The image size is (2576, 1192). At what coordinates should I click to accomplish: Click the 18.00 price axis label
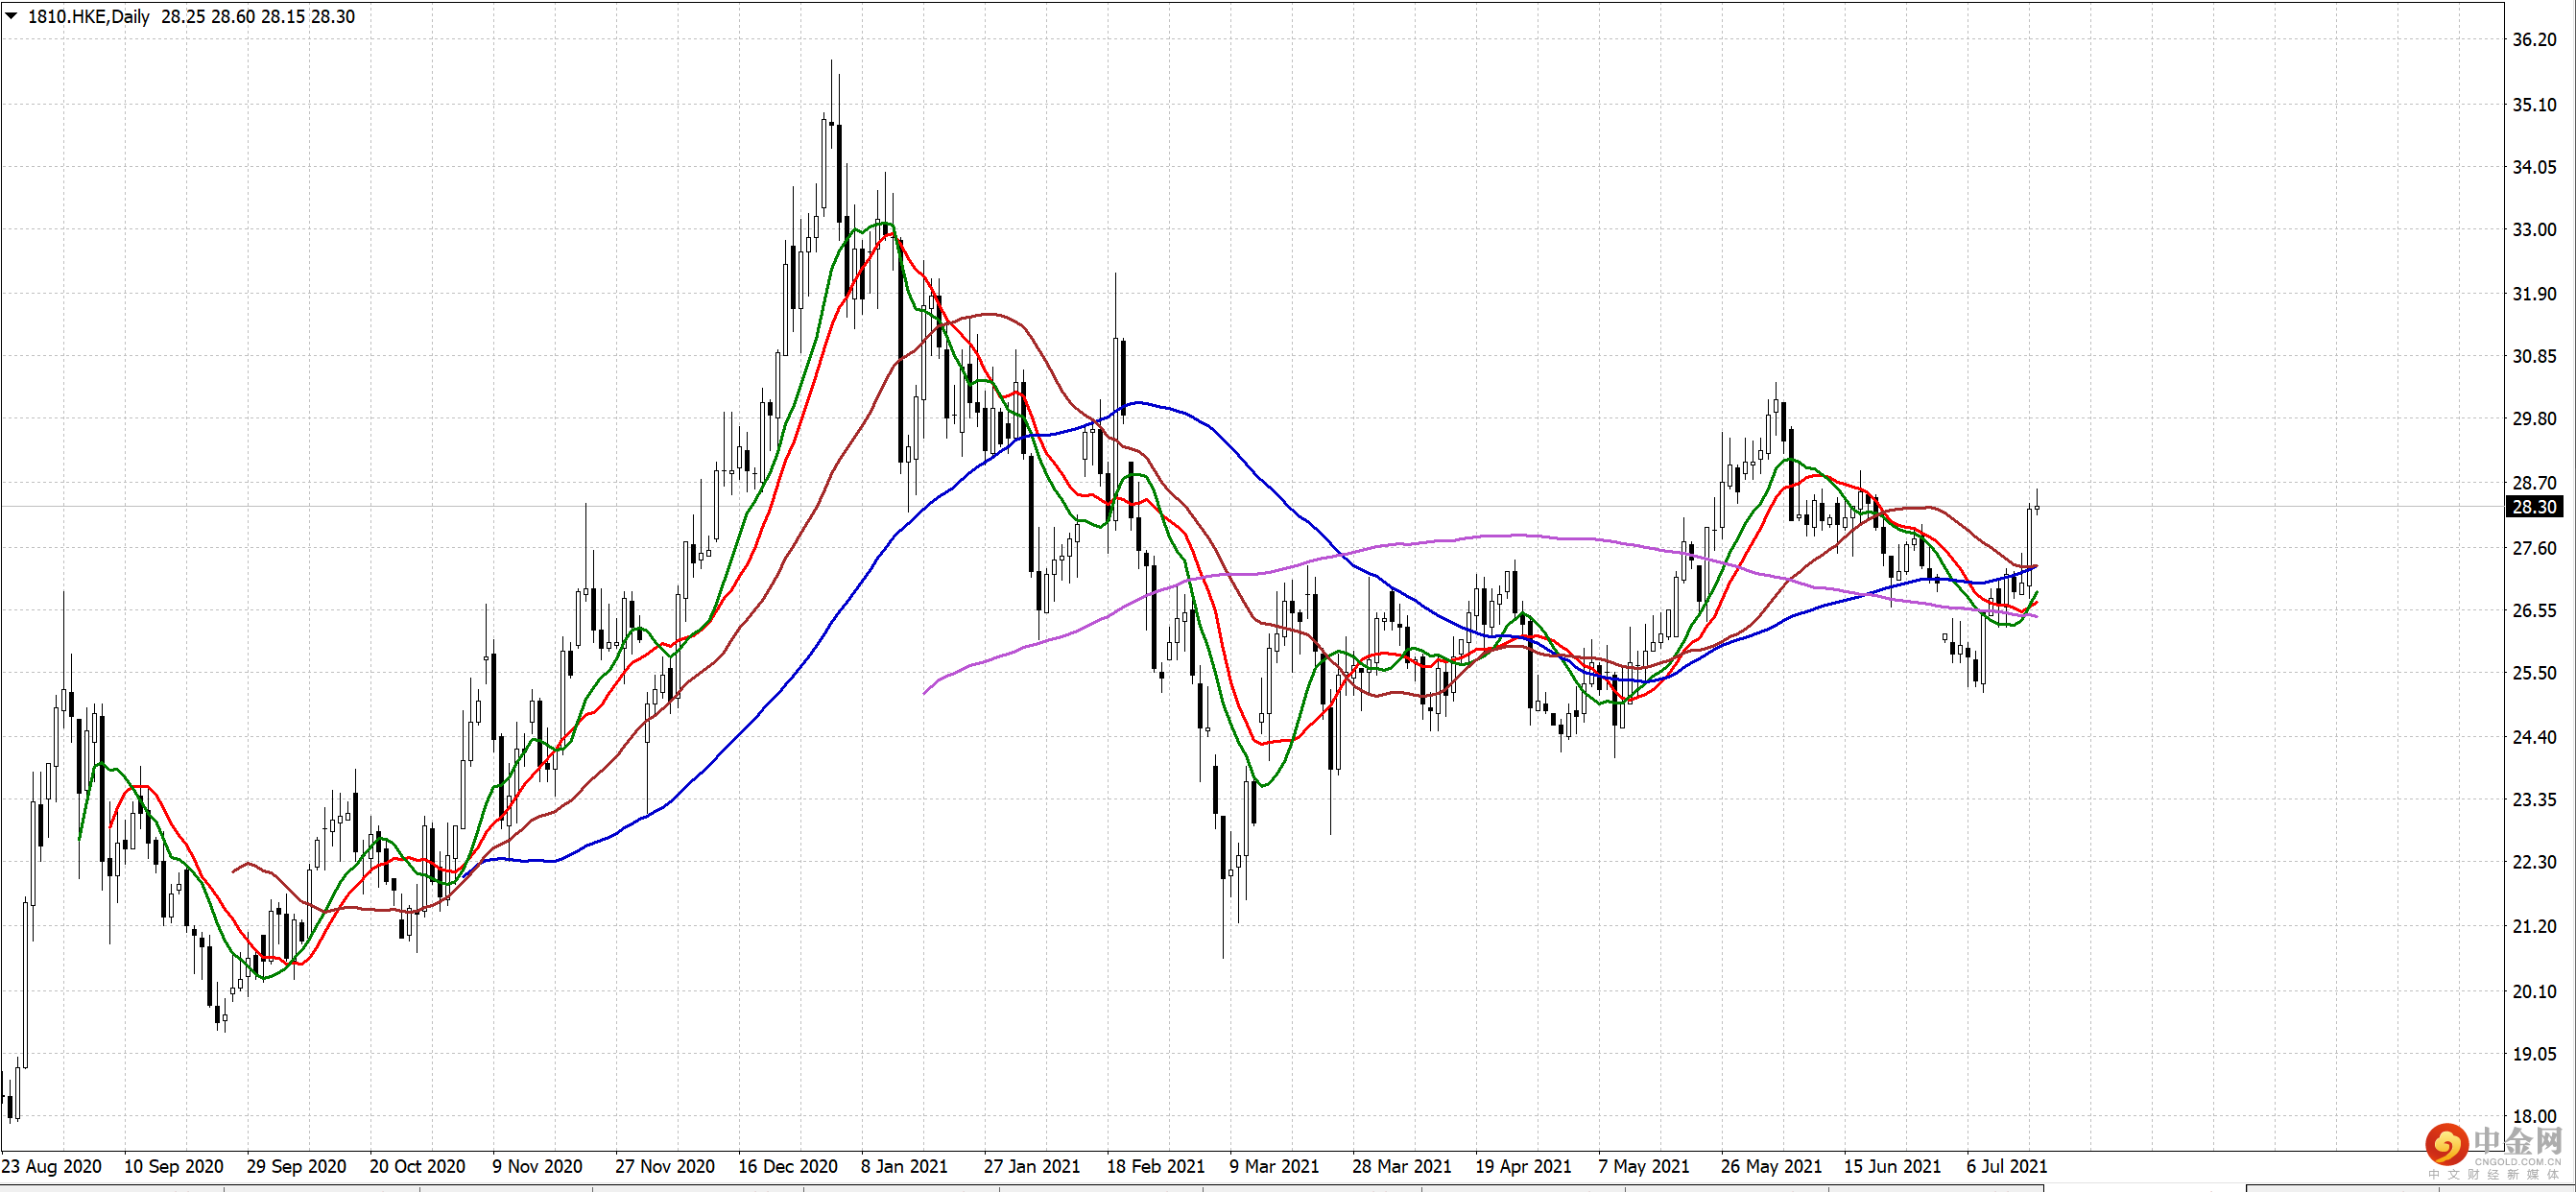coord(2534,1116)
